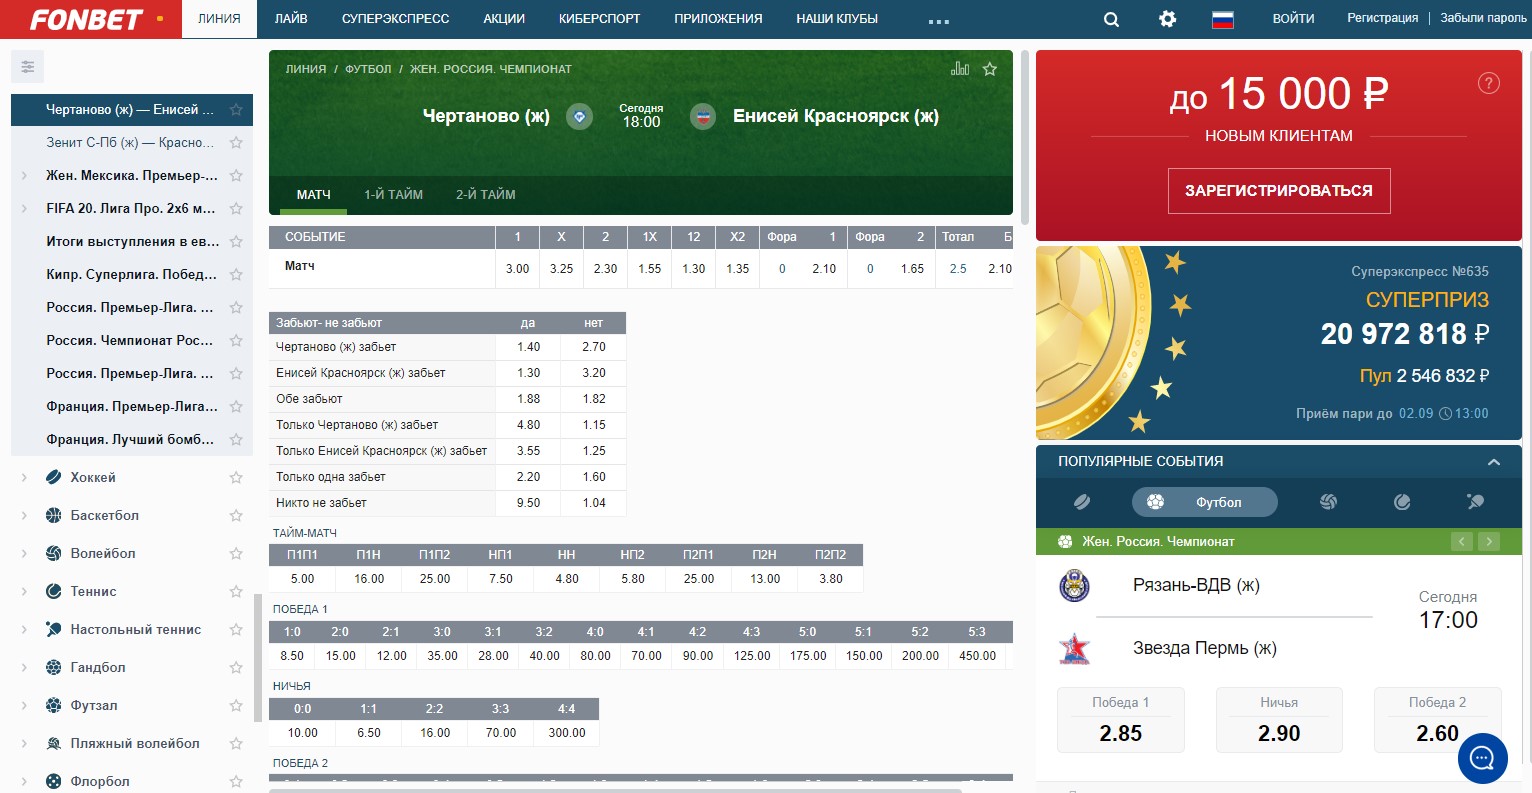
Task: Select tennis icon in popular events
Action: point(1402,502)
